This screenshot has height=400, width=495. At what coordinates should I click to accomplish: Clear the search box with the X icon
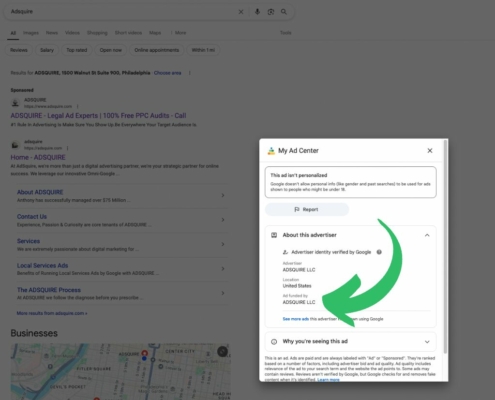pos(241,12)
